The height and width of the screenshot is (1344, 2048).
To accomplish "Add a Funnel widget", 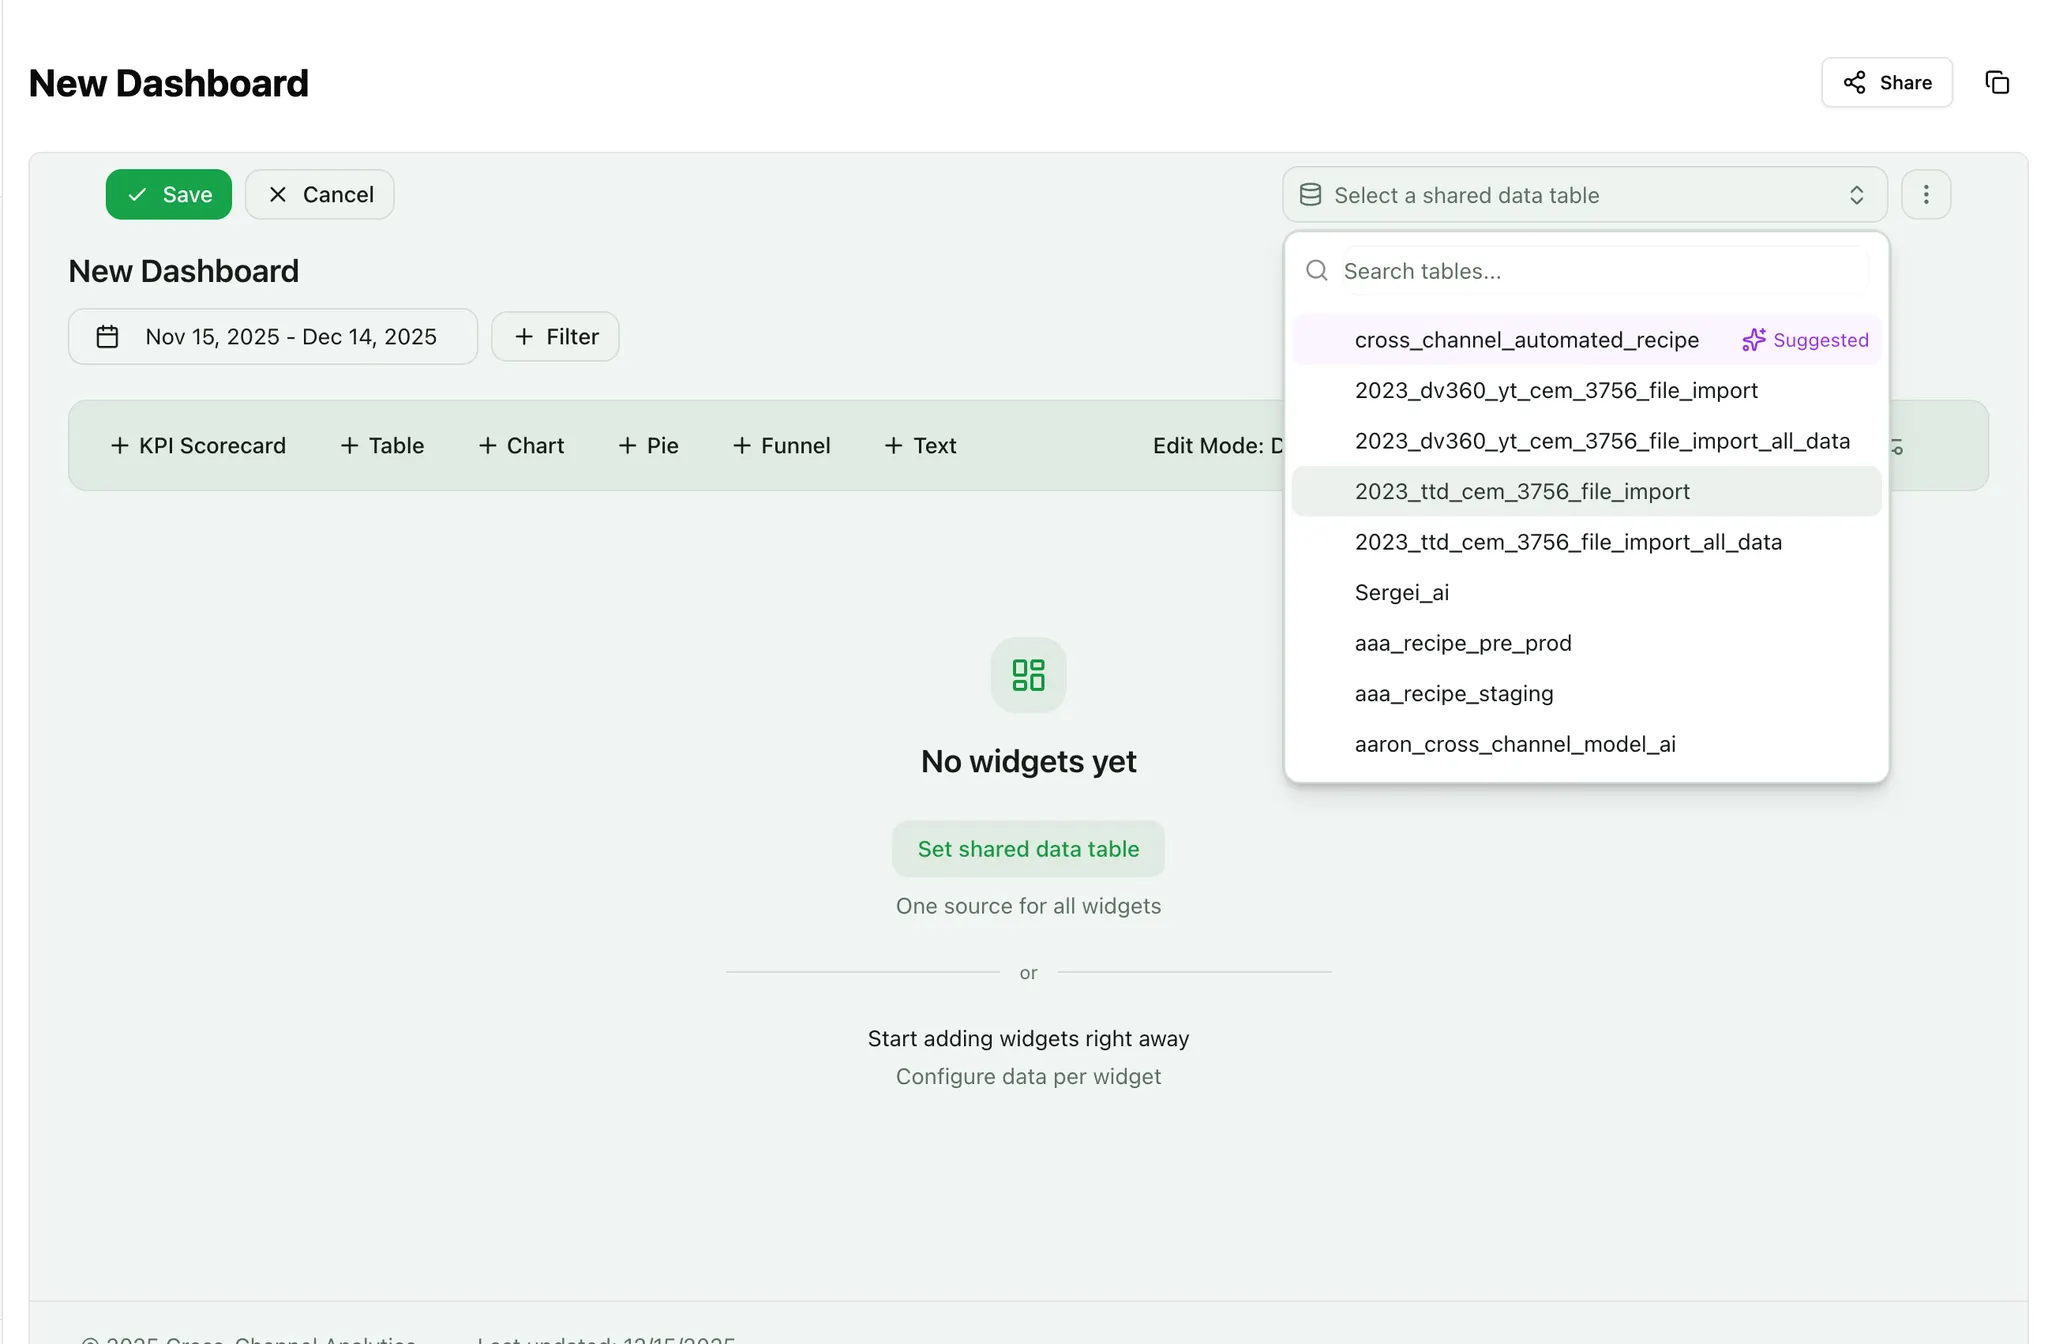I will coord(782,446).
